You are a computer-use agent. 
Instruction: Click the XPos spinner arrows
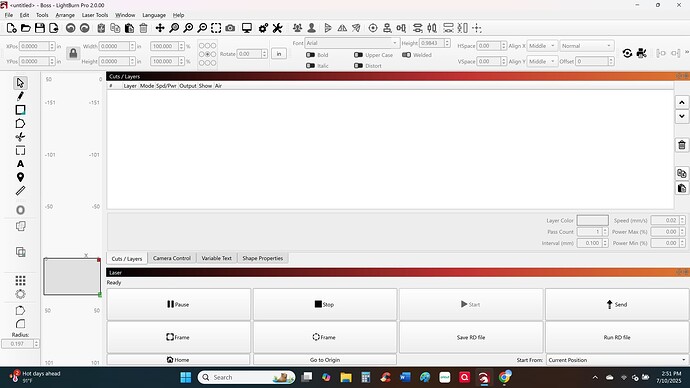[x=52, y=46]
